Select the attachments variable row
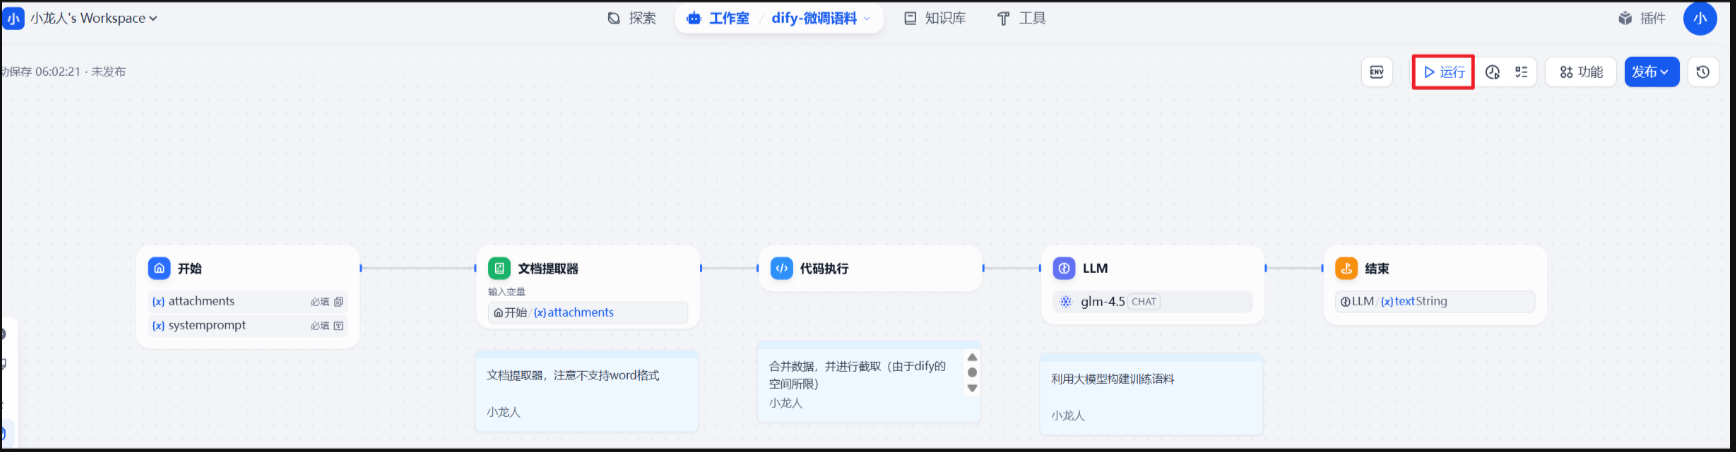1736x452 pixels. pos(248,301)
